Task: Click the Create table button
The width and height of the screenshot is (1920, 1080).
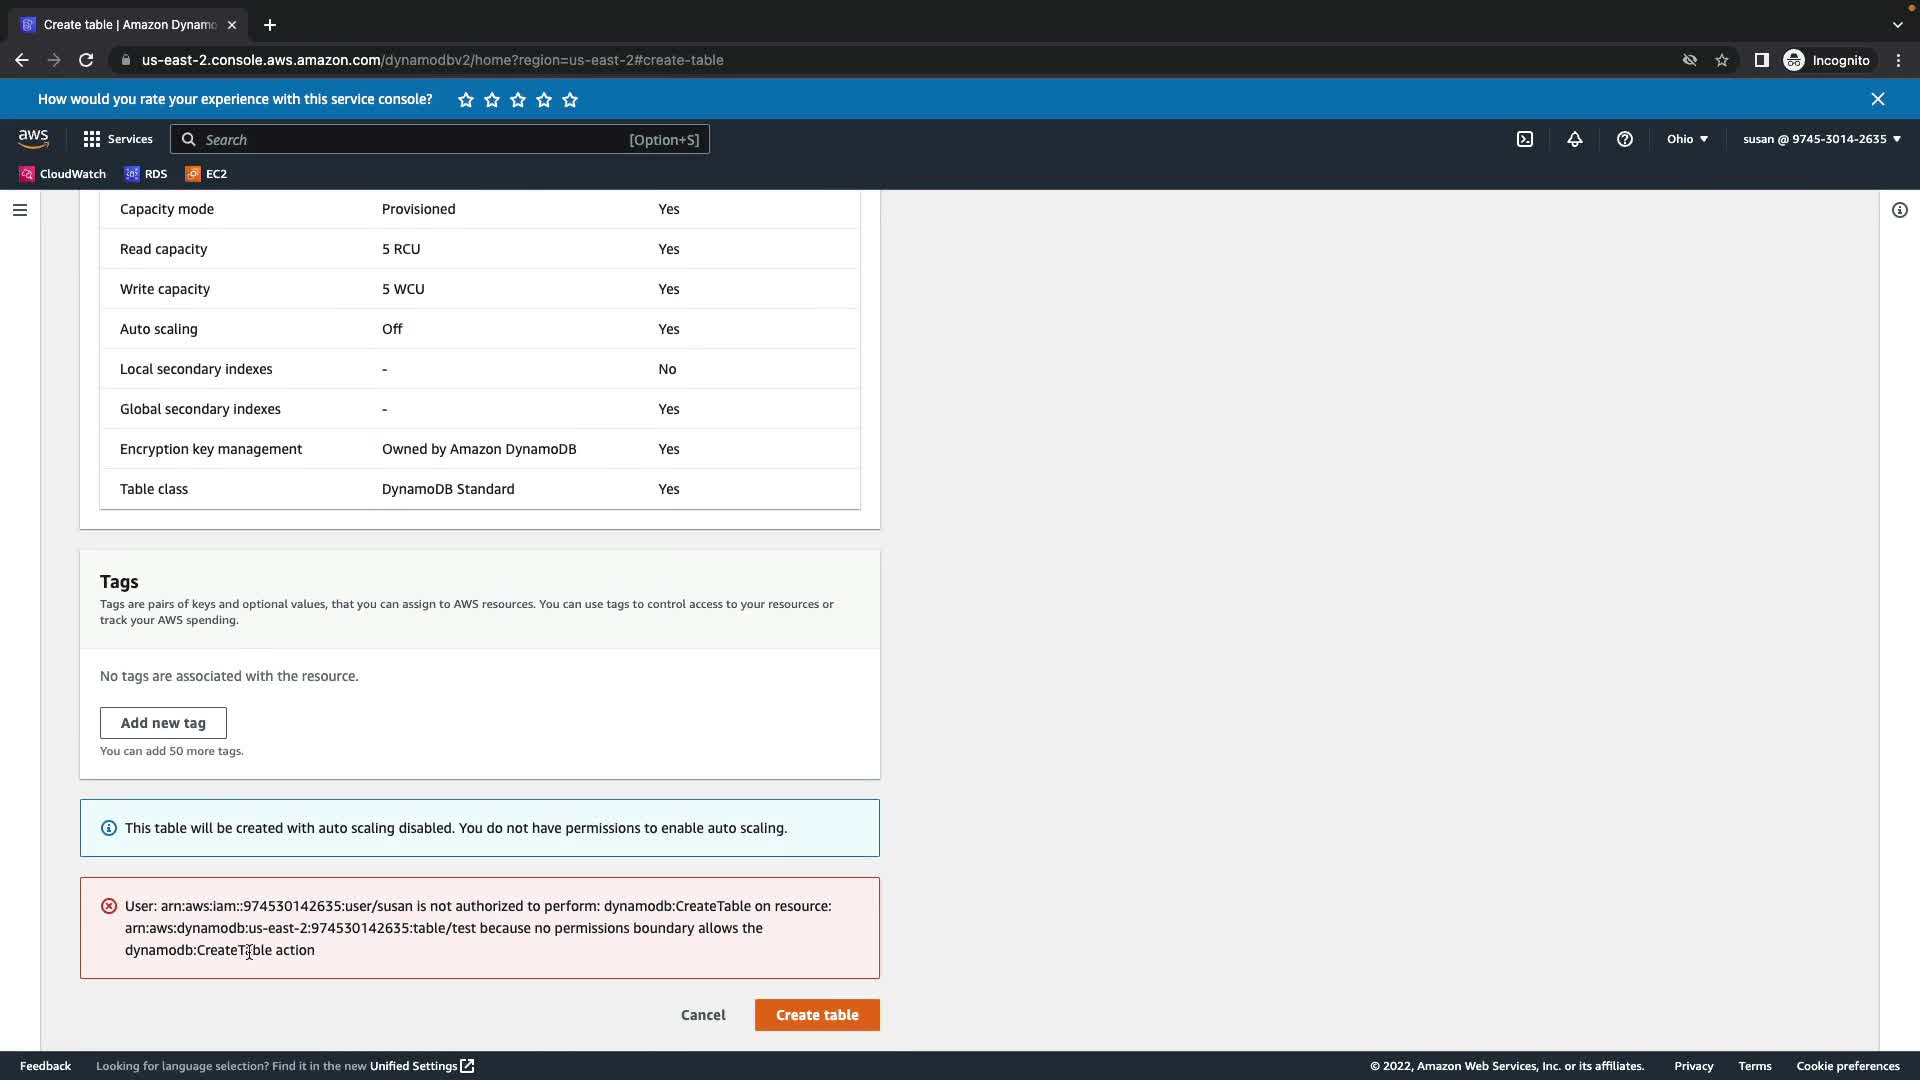Action: click(x=816, y=1015)
